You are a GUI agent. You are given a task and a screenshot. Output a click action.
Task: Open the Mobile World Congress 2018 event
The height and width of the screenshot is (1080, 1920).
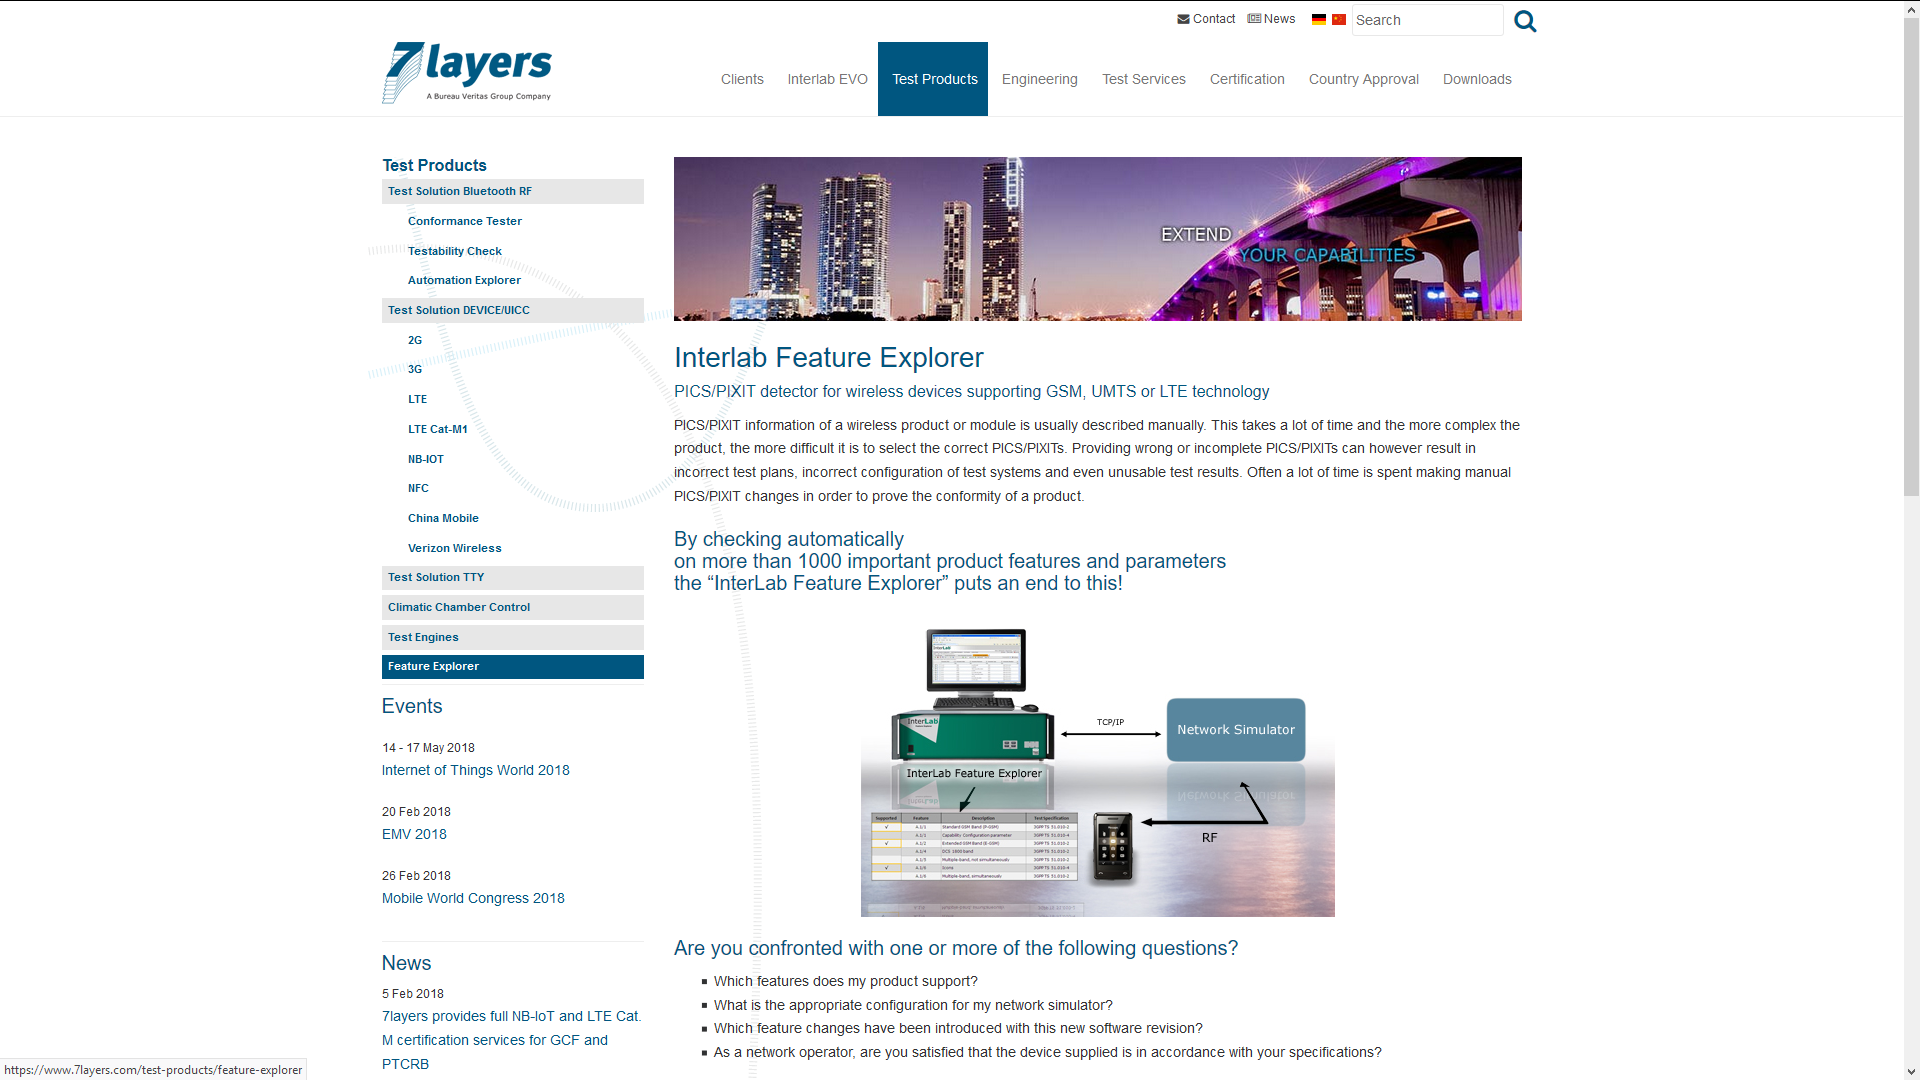click(x=473, y=898)
